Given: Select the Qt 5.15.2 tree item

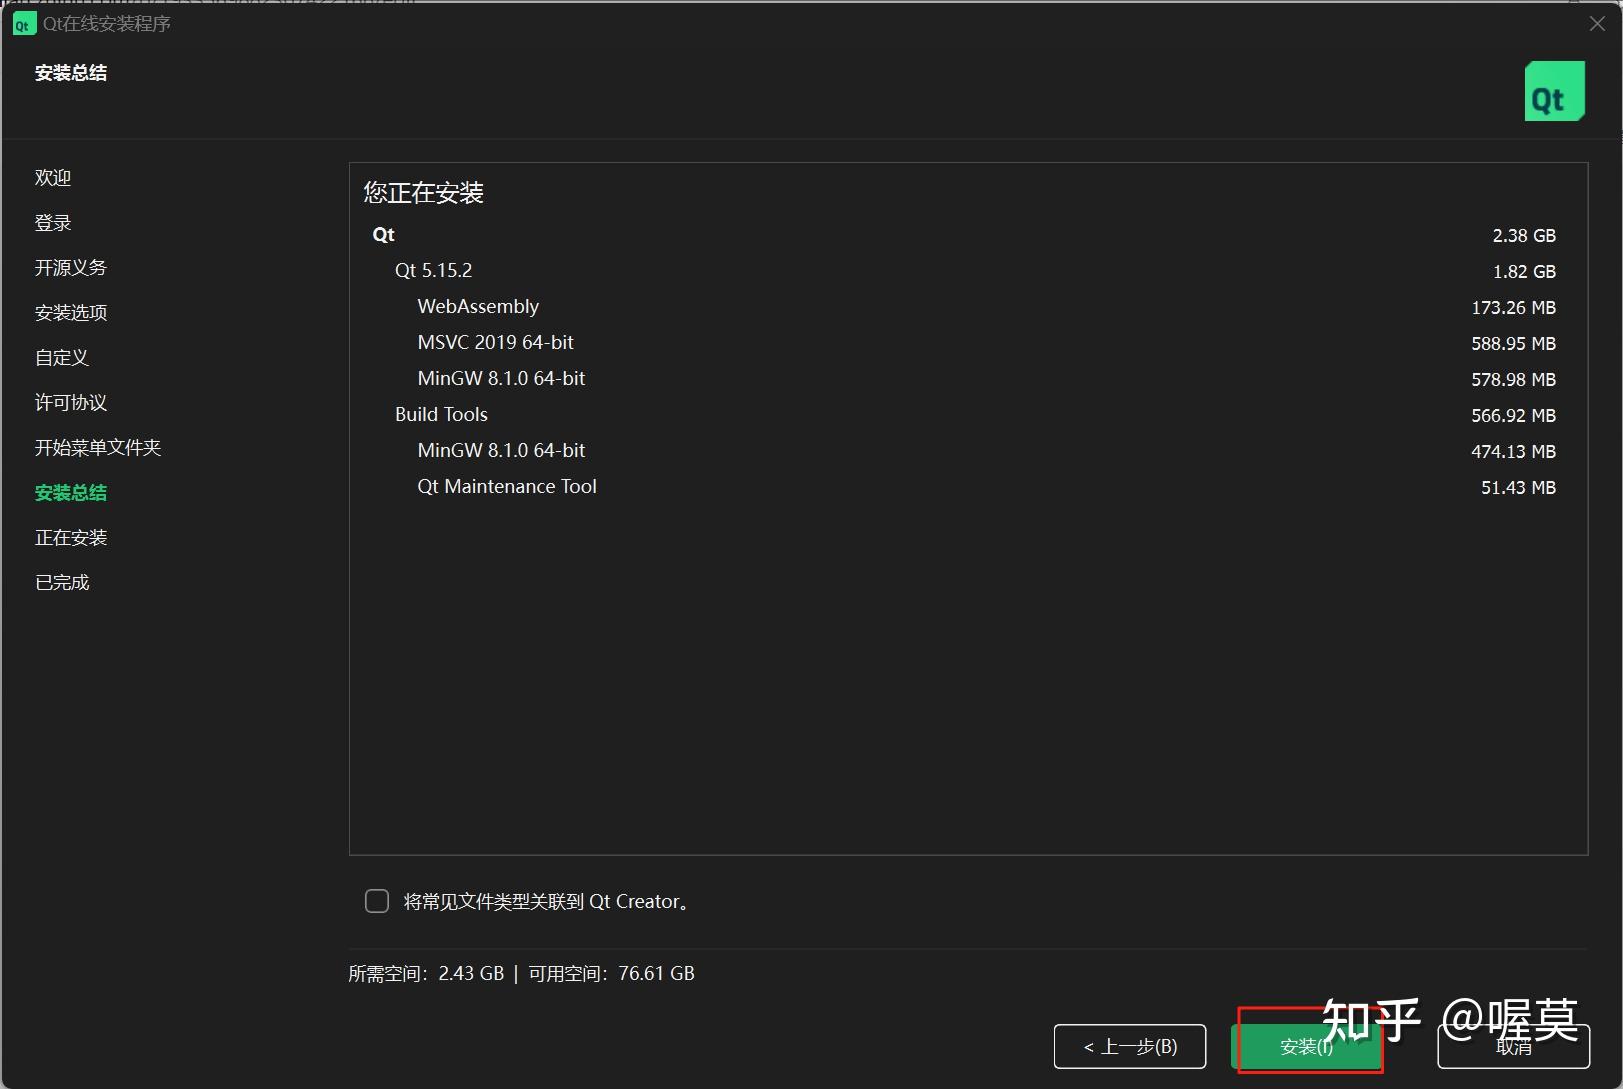Looking at the screenshot, I should [x=433, y=270].
